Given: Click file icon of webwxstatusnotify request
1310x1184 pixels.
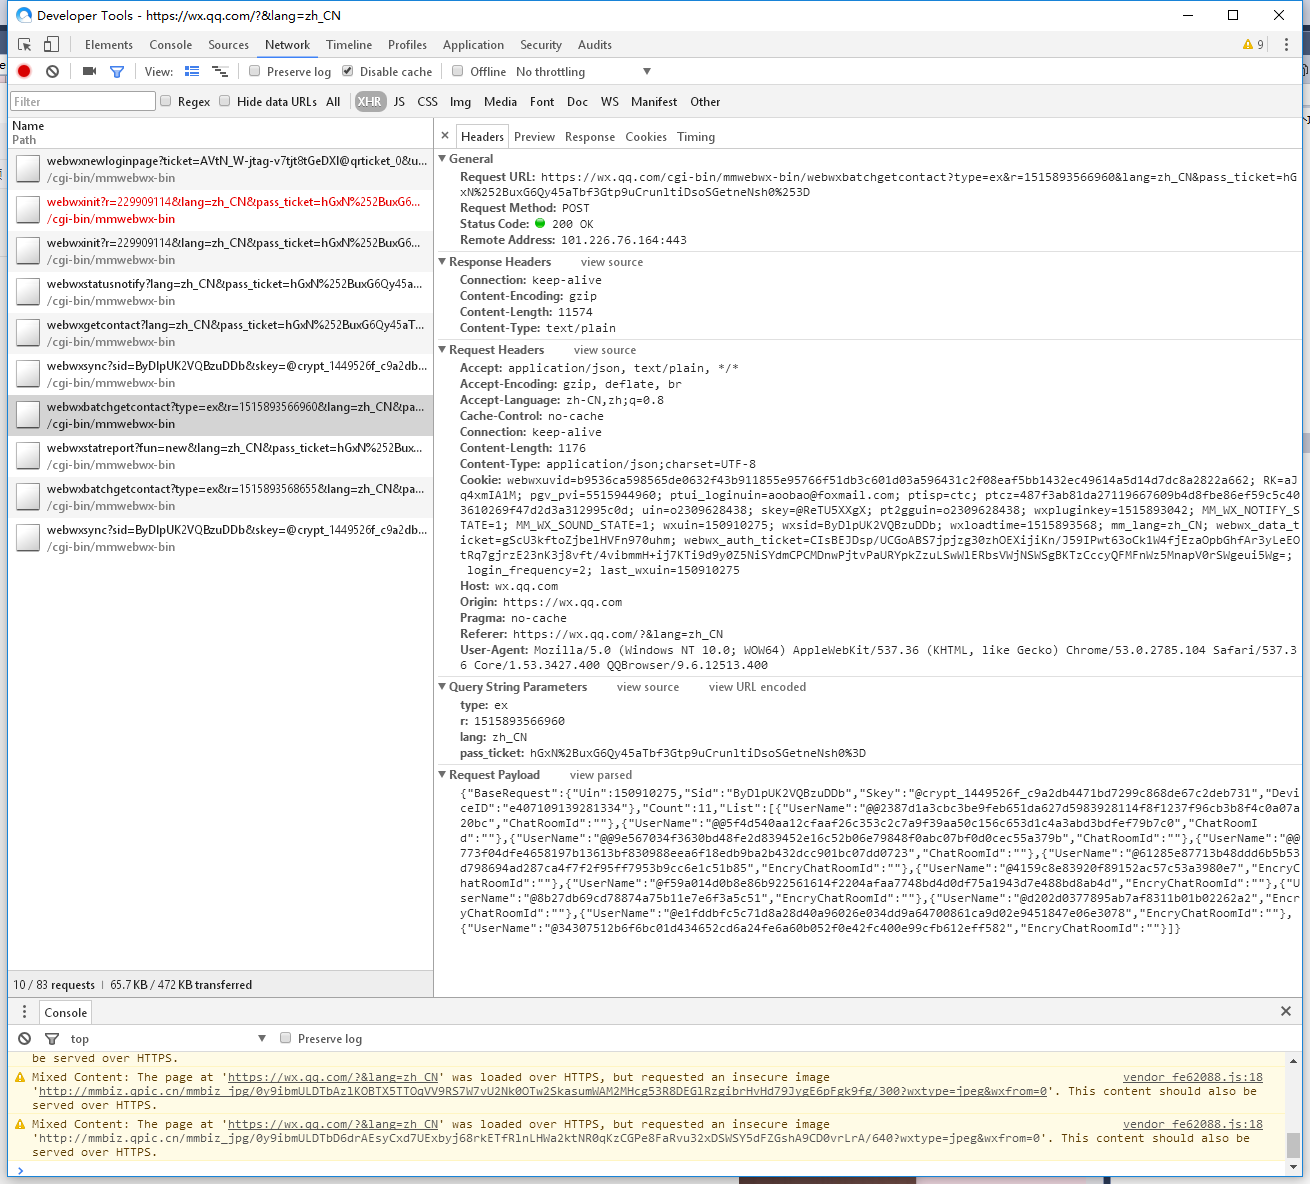Looking at the screenshot, I should point(28,292).
